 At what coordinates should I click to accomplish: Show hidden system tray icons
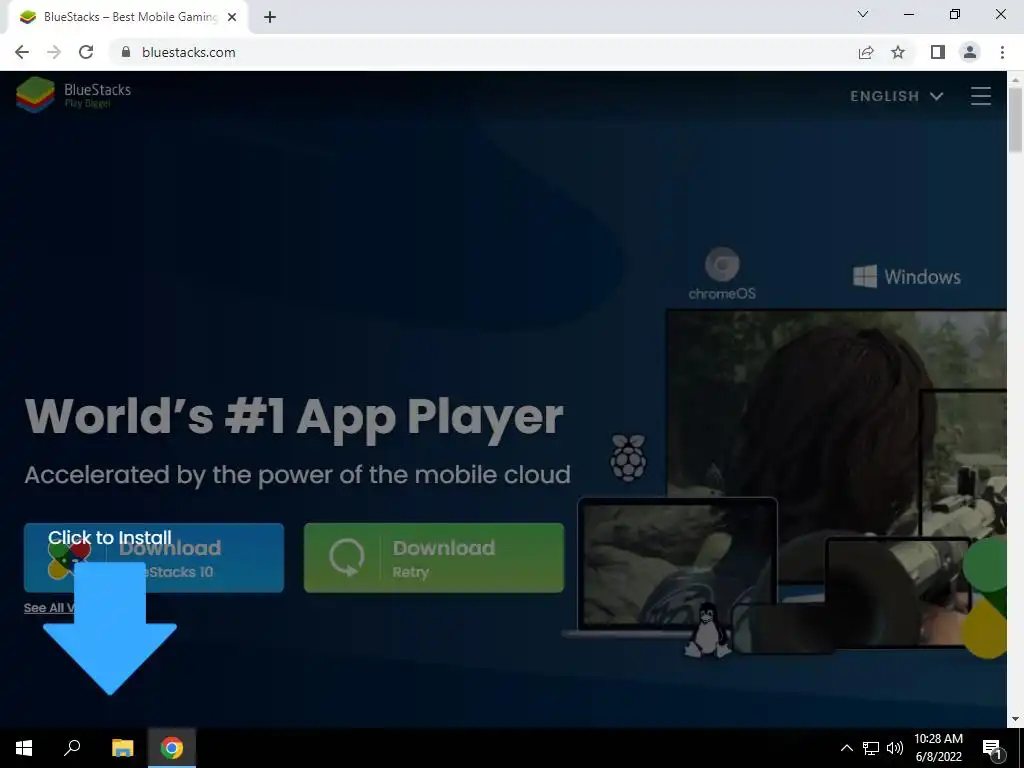tap(846, 748)
